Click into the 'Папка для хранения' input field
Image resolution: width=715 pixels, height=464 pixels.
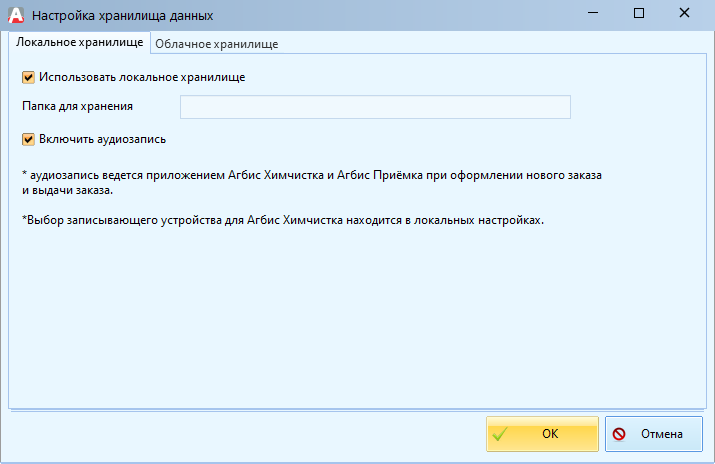point(375,107)
